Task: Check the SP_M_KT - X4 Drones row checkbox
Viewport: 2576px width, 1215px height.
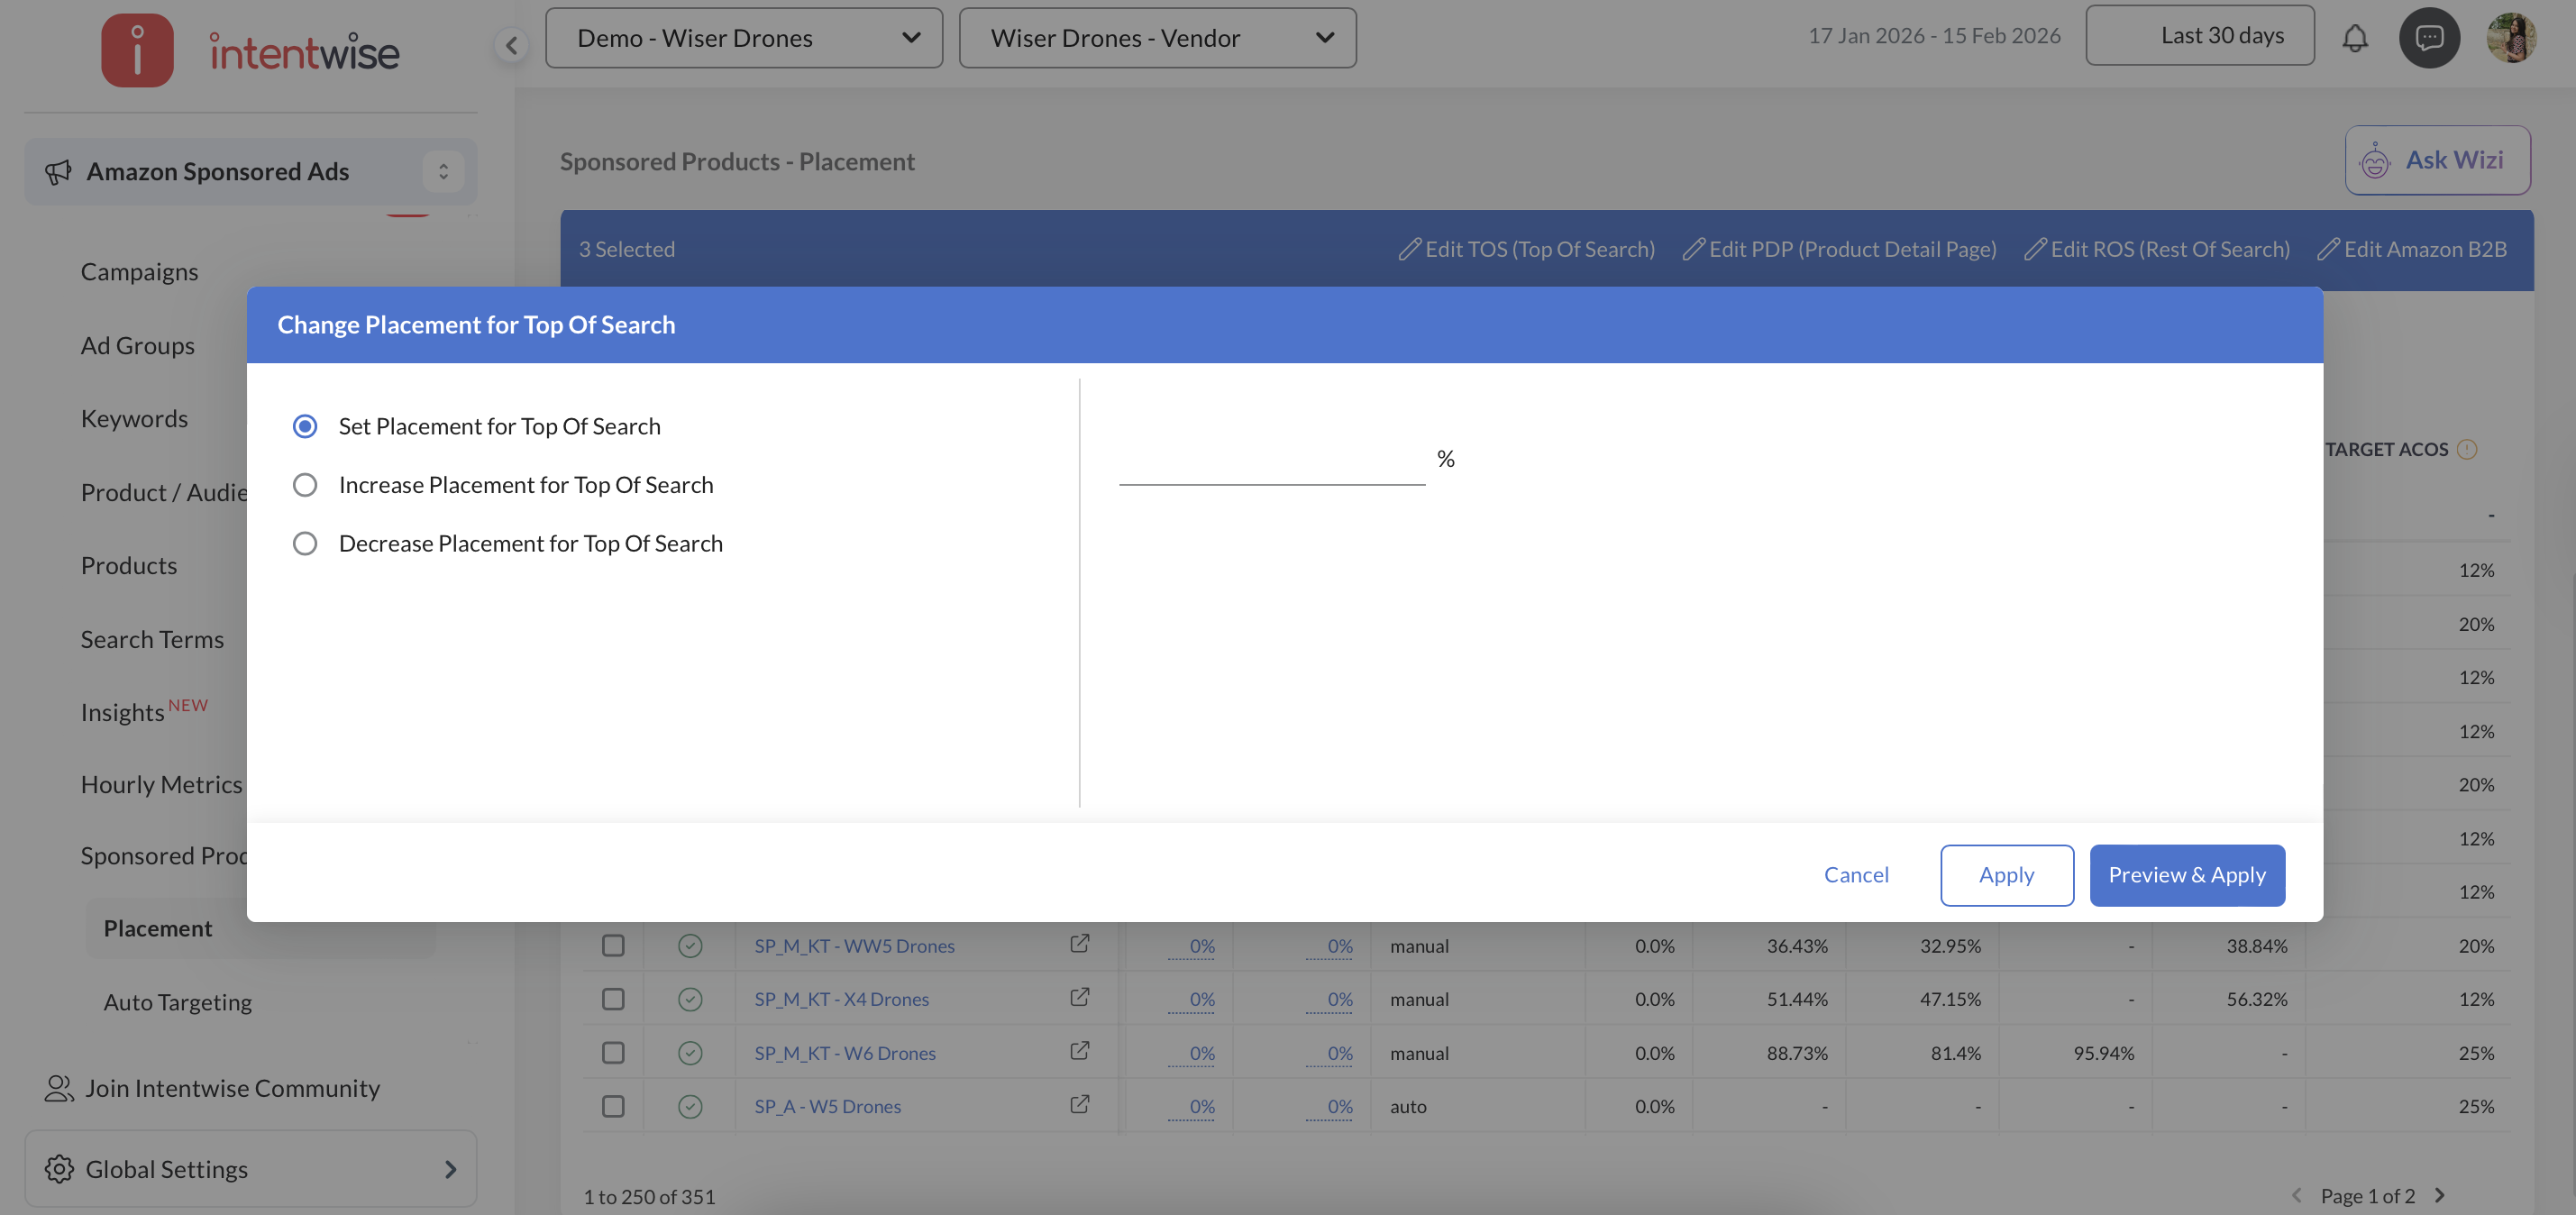Action: [613, 999]
